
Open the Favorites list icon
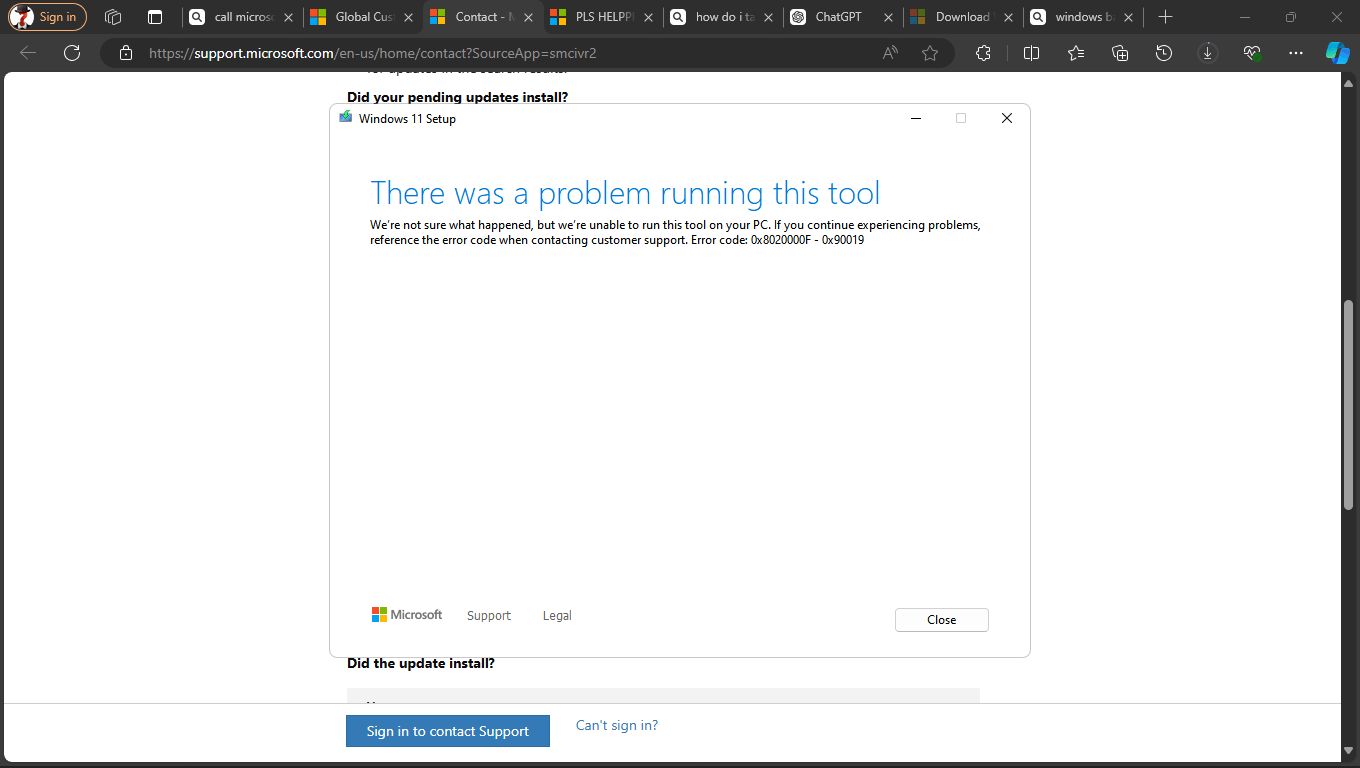click(x=1076, y=53)
